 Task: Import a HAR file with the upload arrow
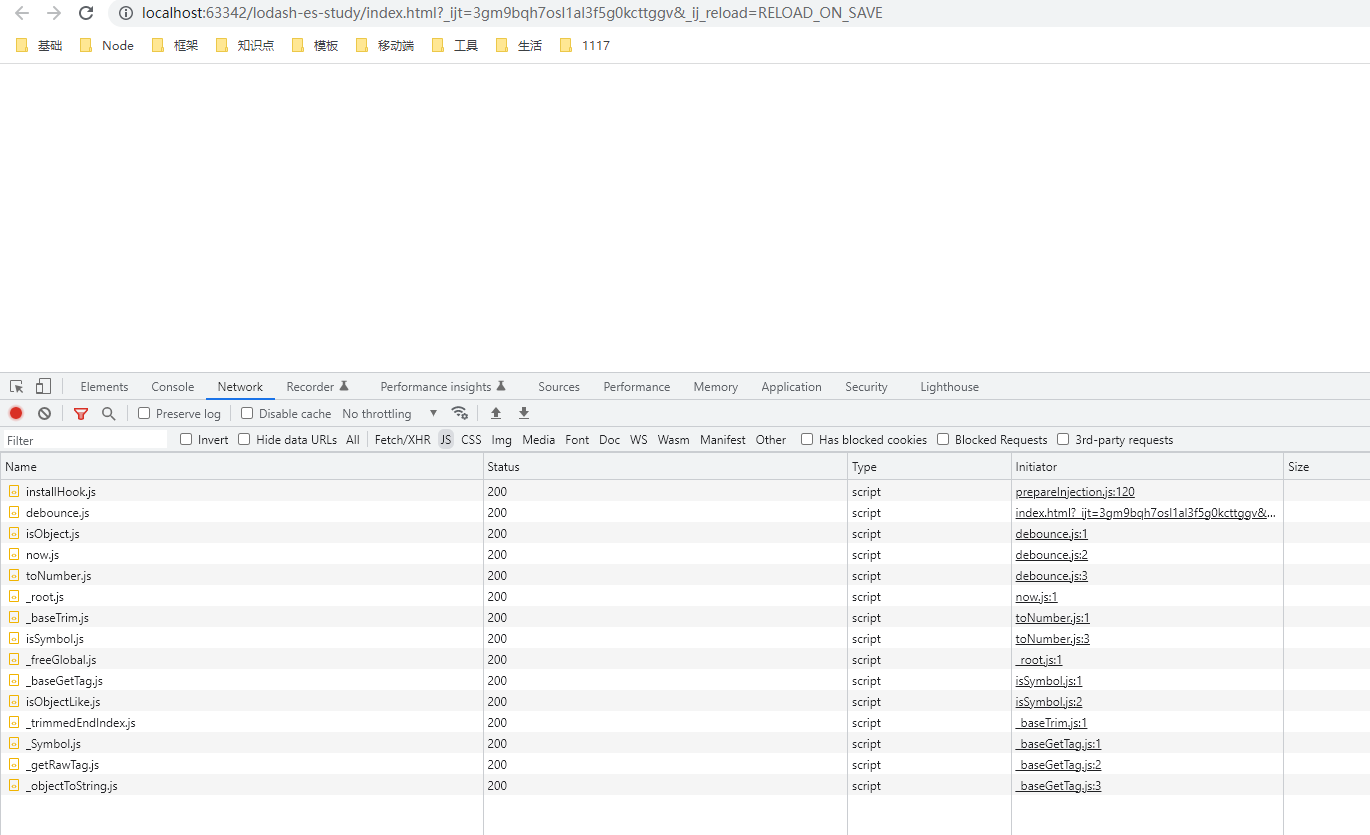click(x=495, y=413)
